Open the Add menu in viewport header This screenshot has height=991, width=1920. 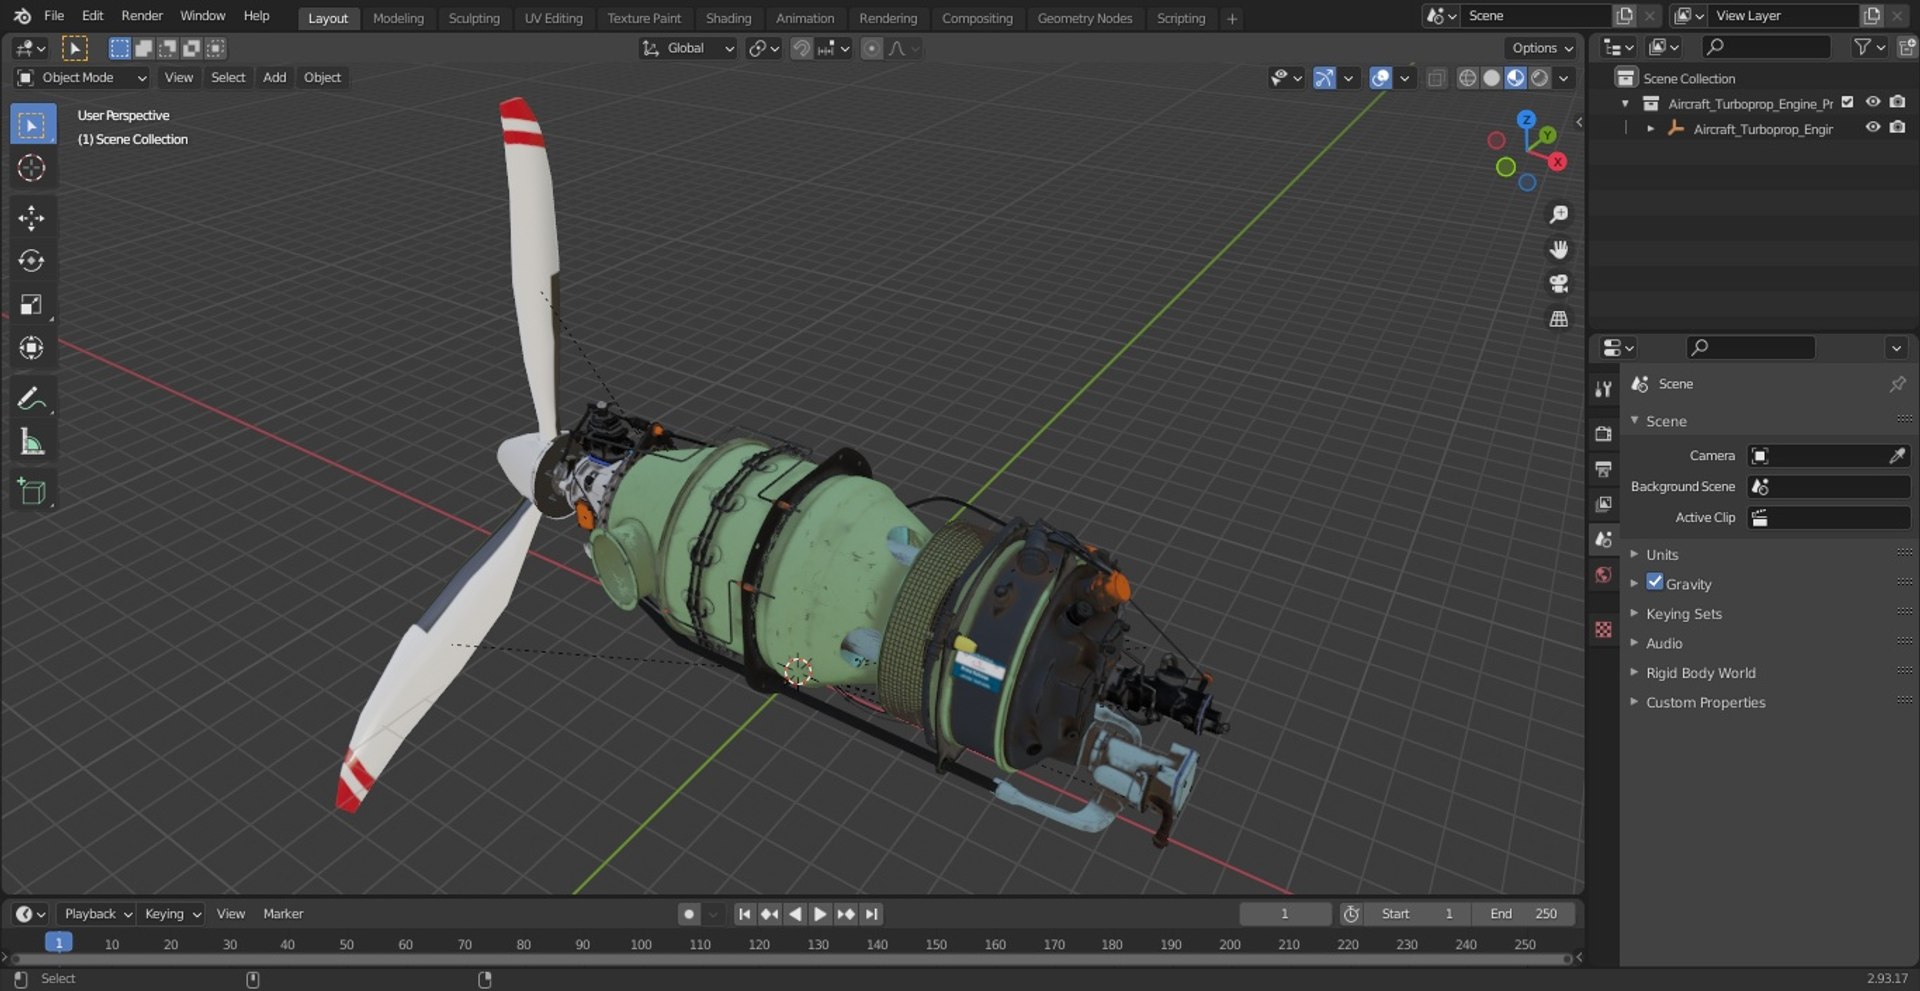pyautogui.click(x=274, y=78)
